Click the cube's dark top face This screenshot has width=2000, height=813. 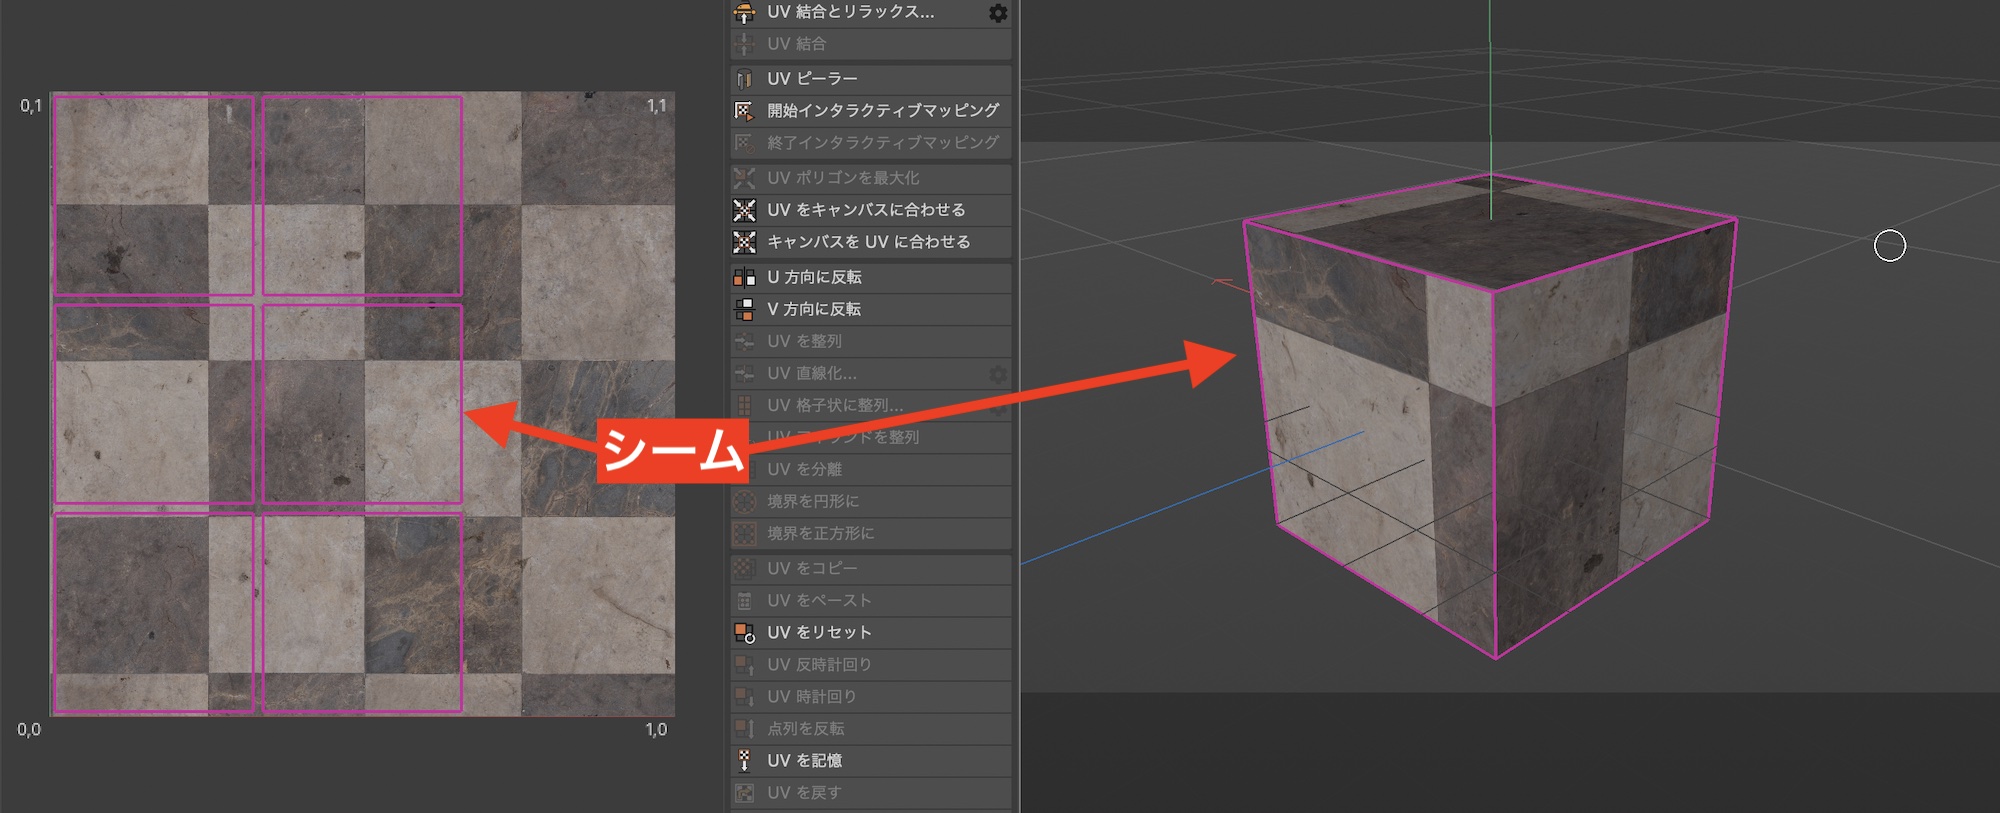(1490, 232)
